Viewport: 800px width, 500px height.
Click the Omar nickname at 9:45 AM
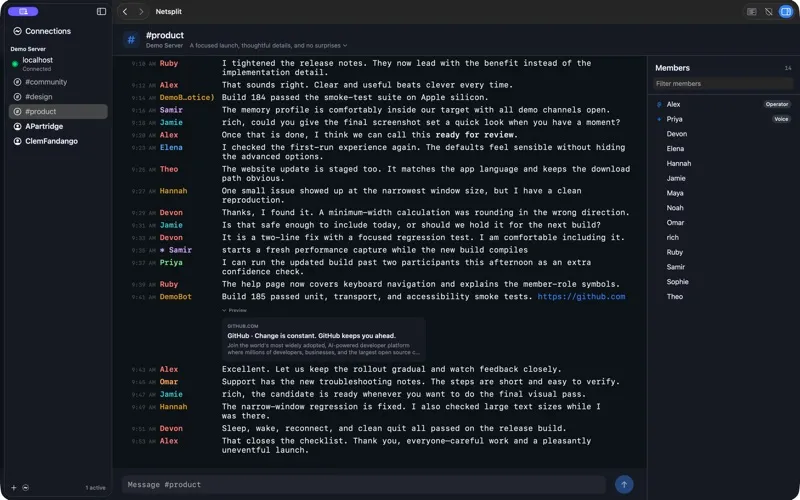coord(169,382)
